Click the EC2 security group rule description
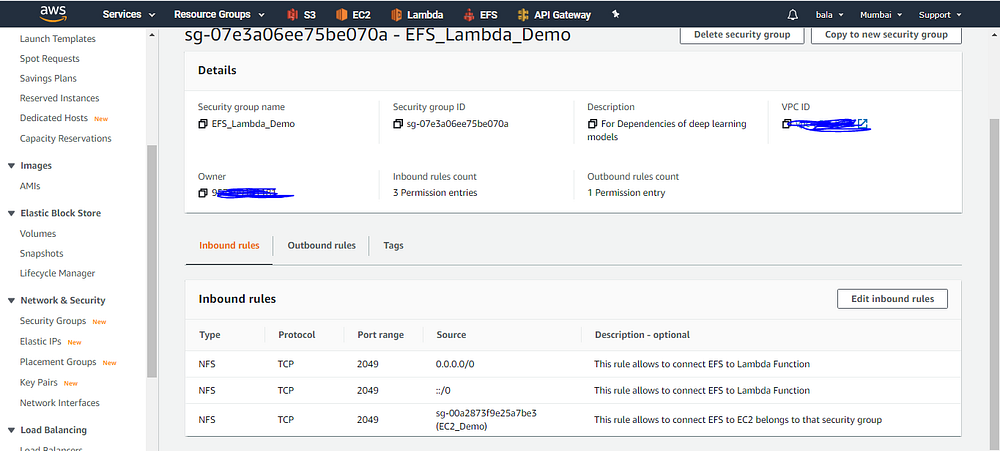Image resolution: width=1000 pixels, height=451 pixels. point(738,420)
